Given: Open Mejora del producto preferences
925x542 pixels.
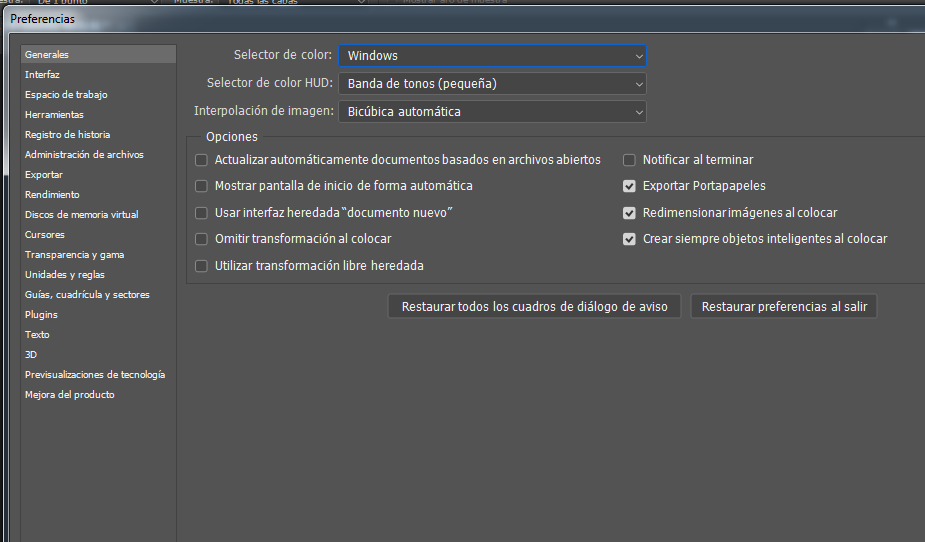Looking at the screenshot, I should (99, 395).
